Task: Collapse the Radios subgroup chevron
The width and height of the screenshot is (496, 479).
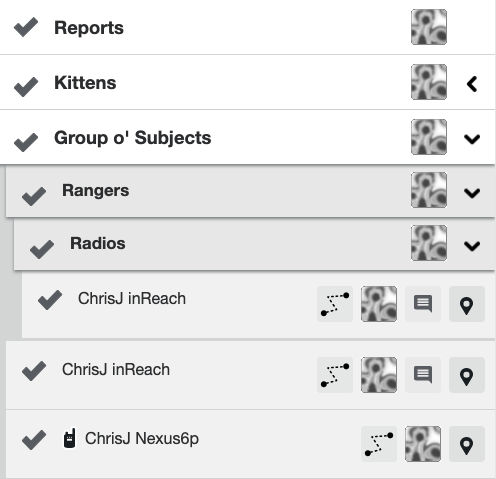Action: (472, 246)
